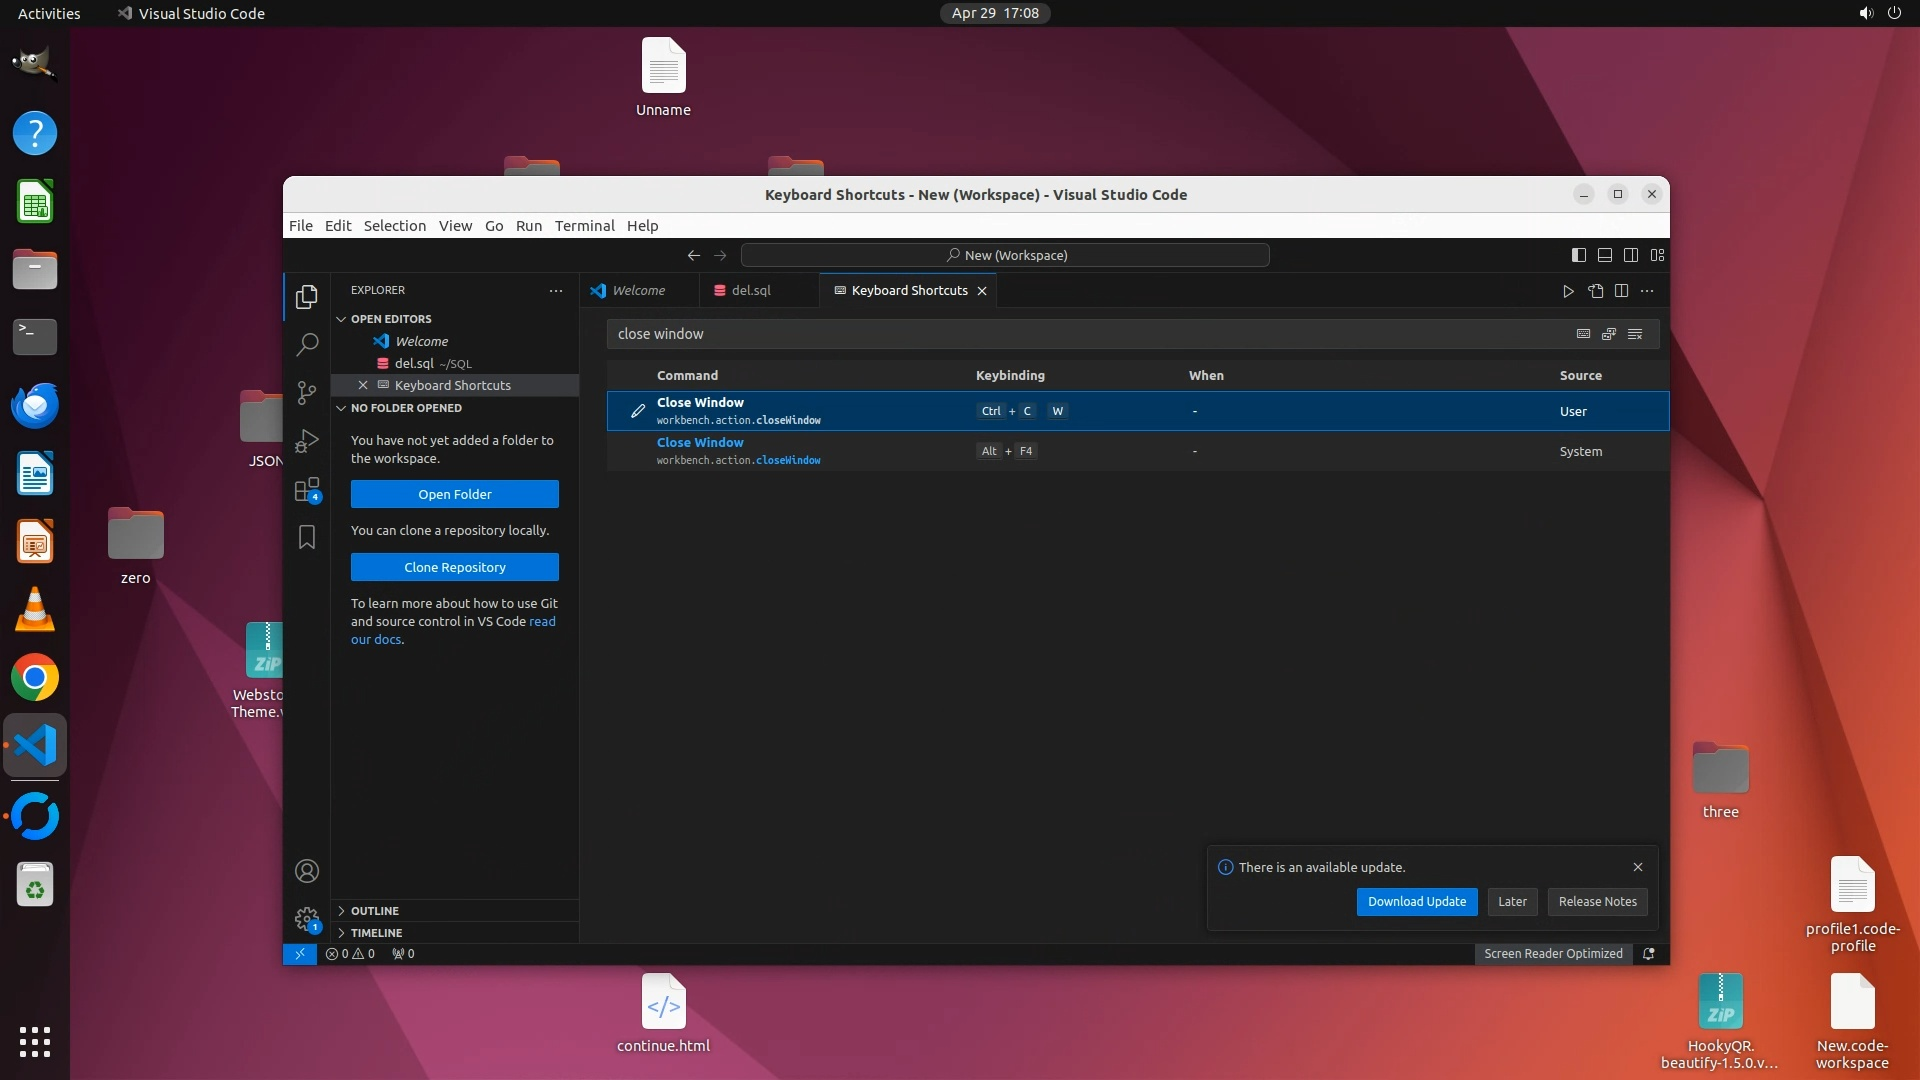The height and width of the screenshot is (1080, 1920).
Task: Click the edit pencil beside Close Window
Action: 638,411
